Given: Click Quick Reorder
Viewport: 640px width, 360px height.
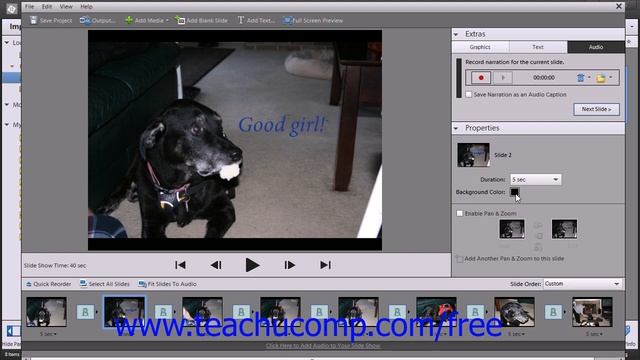Looking at the screenshot, I should click(49, 284).
